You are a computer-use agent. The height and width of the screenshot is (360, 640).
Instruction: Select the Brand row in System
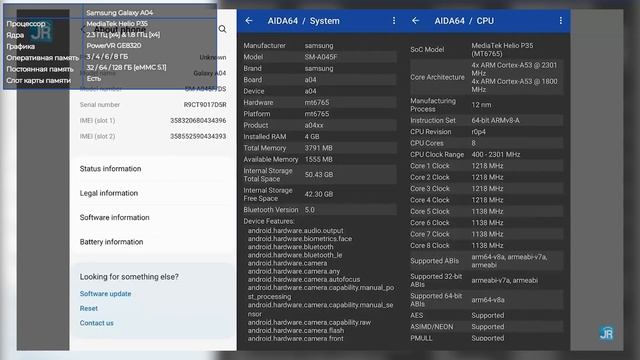pos(320,68)
